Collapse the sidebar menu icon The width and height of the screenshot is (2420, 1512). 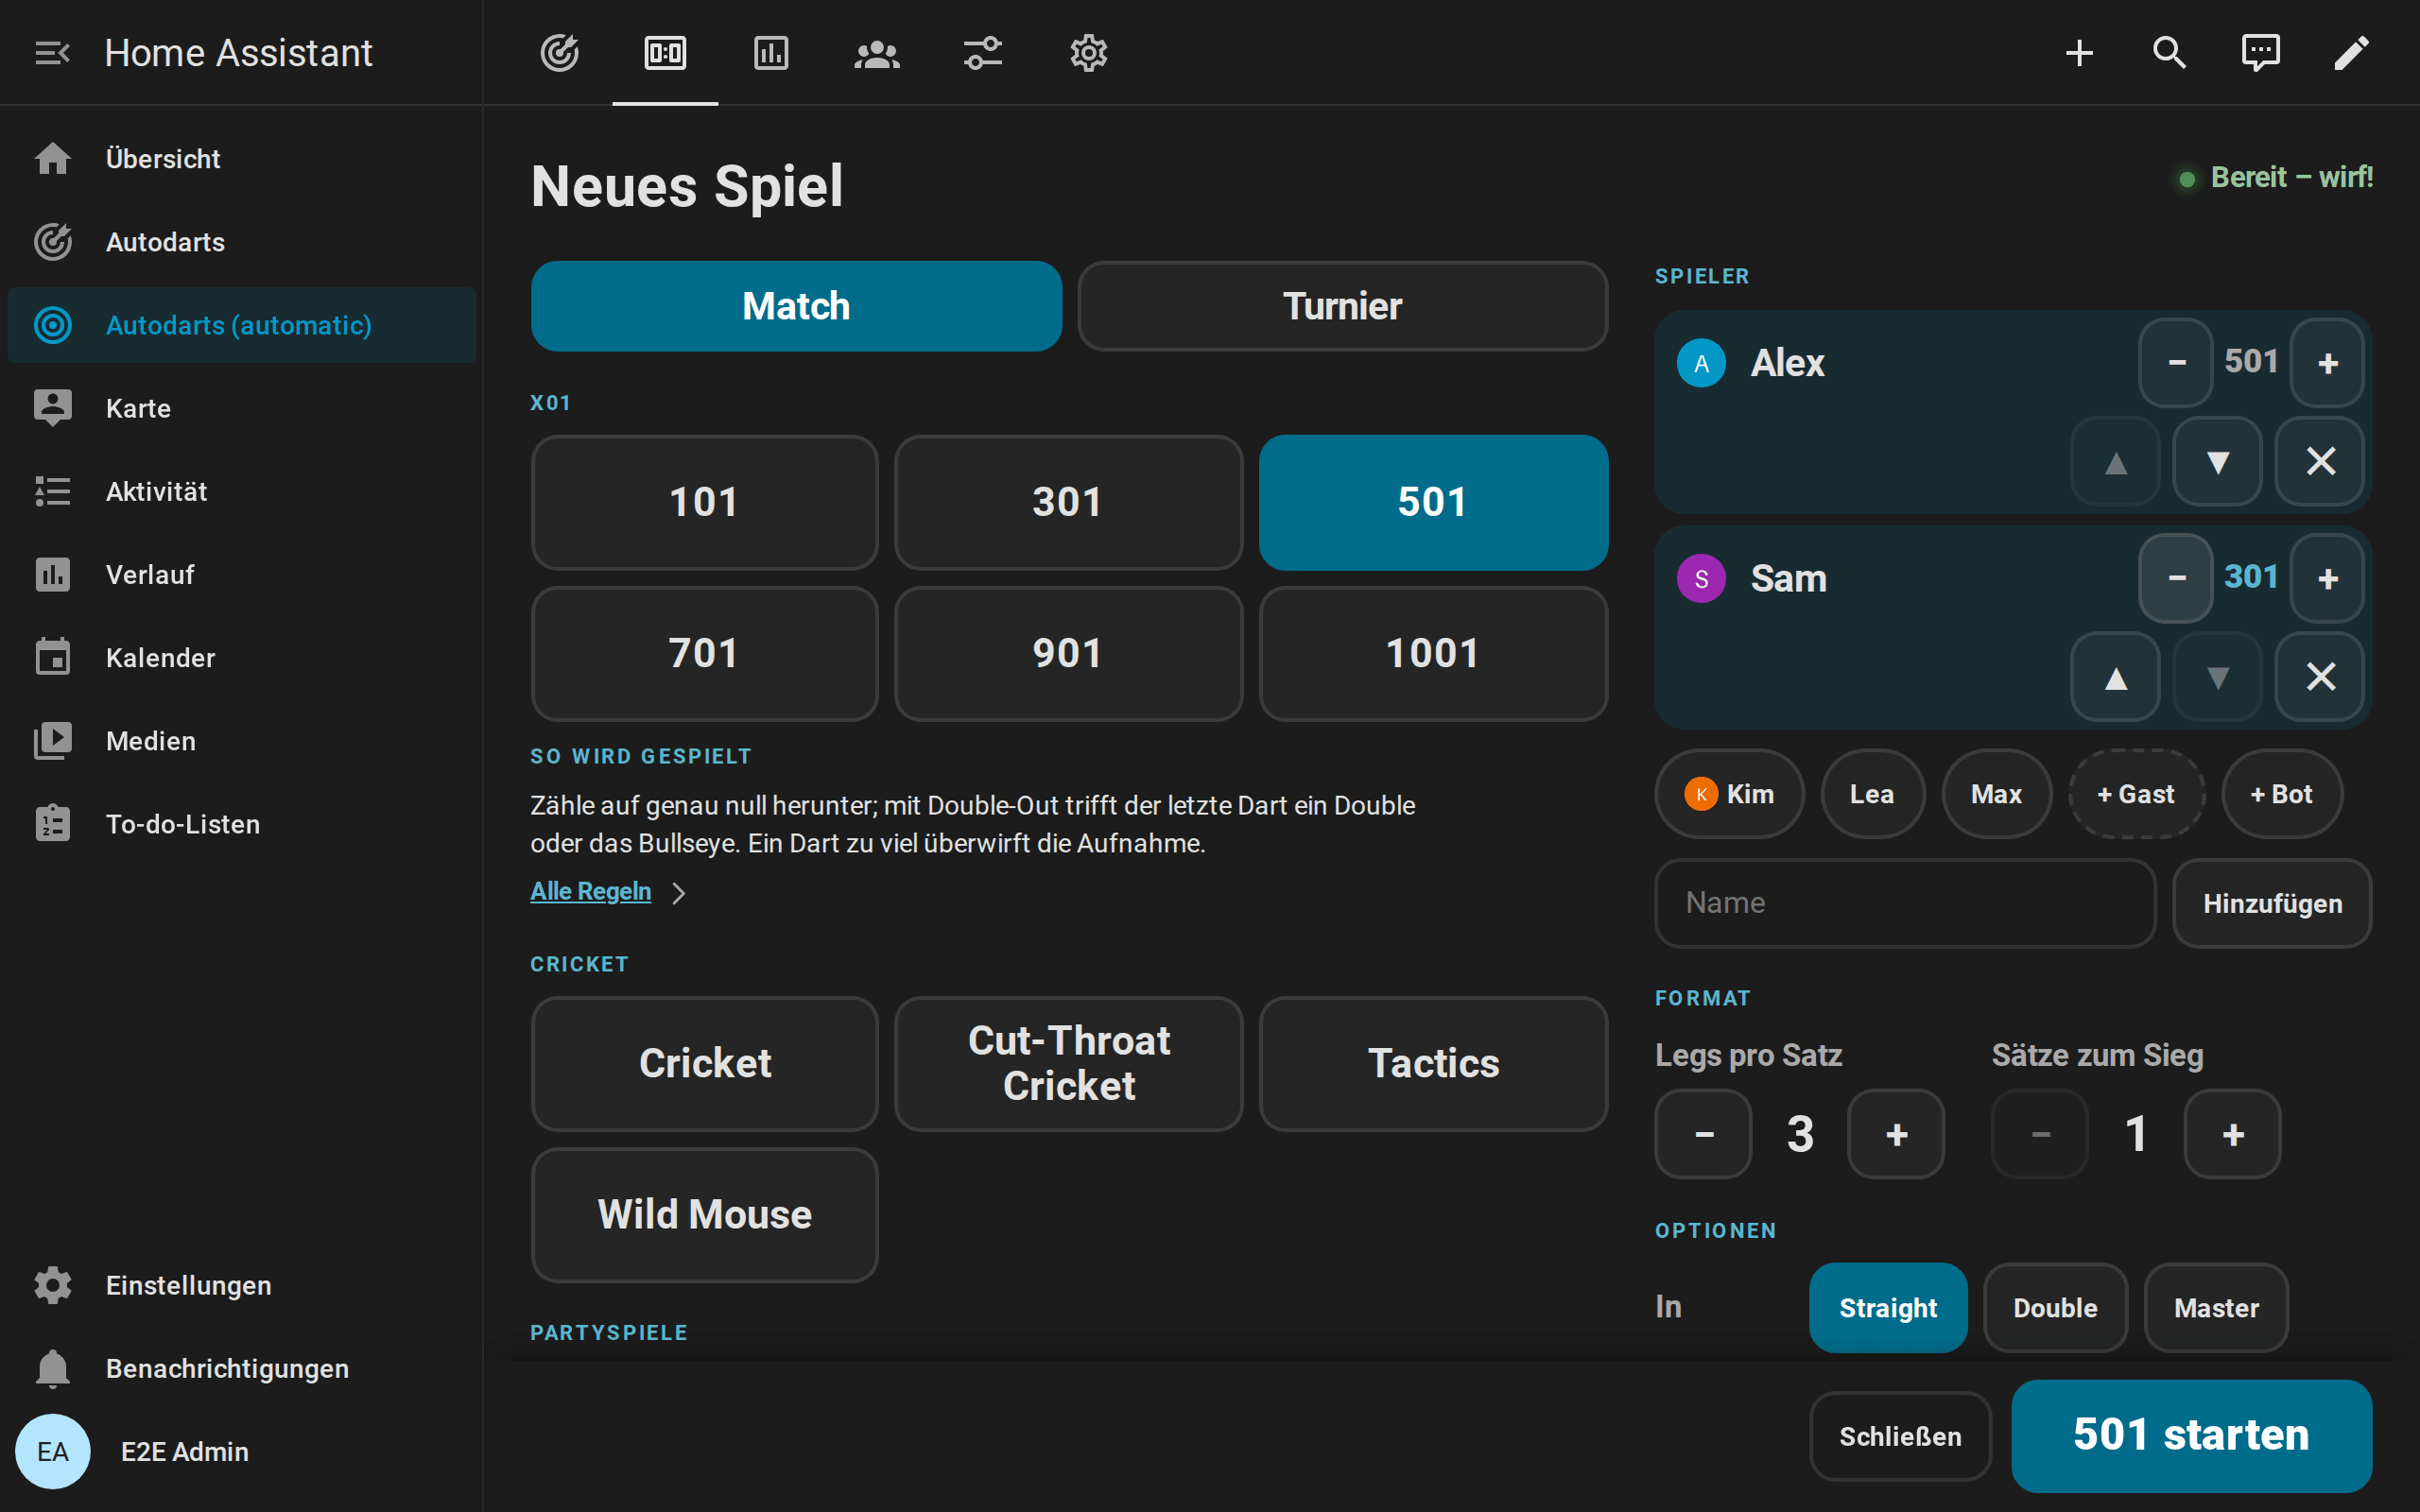52,52
